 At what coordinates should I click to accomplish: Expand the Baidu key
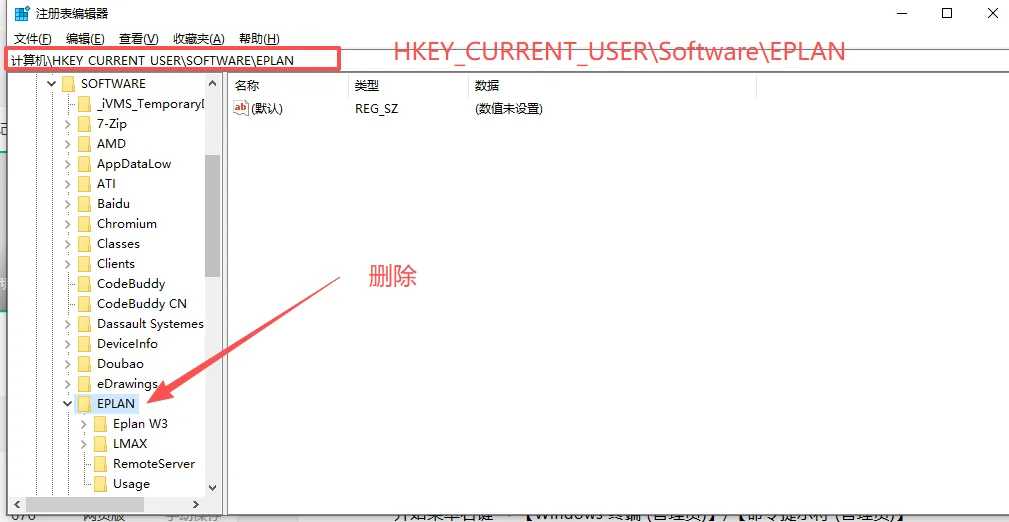point(68,203)
